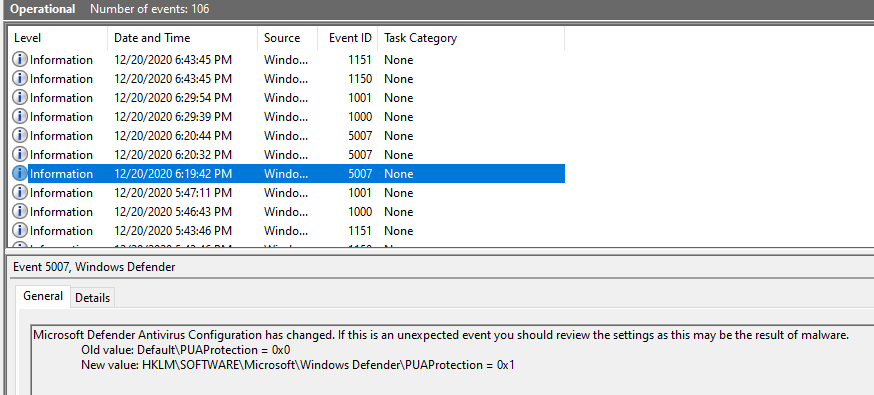
Task: Click the Old value PUAProtection line
Action: (186, 350)
